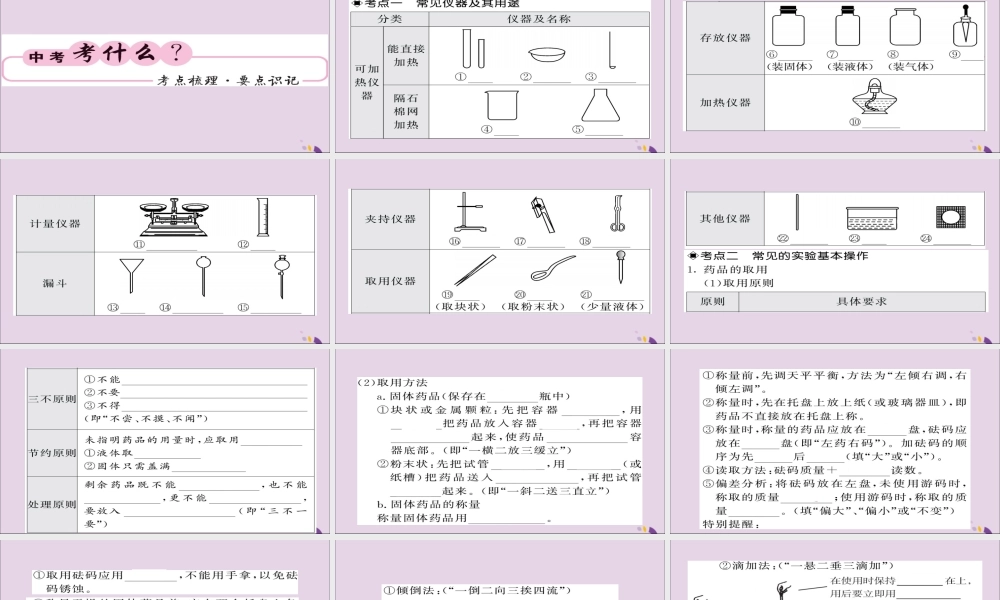Click the dropper bottle drawing labeled ⑨
The image size is (1000, 600).
click(965, 26)
